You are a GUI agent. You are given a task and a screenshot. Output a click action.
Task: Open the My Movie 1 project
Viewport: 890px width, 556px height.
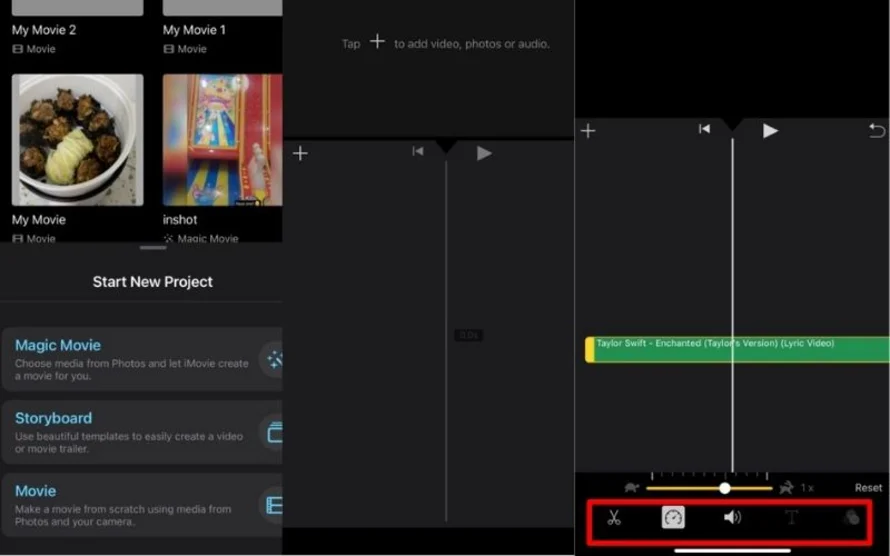194,30
